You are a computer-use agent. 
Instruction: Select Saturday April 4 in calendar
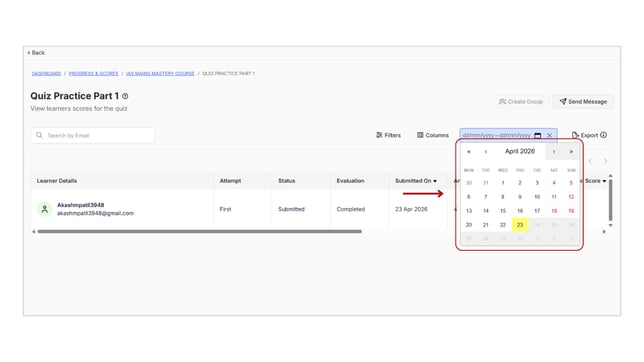[x=554, y=183]
